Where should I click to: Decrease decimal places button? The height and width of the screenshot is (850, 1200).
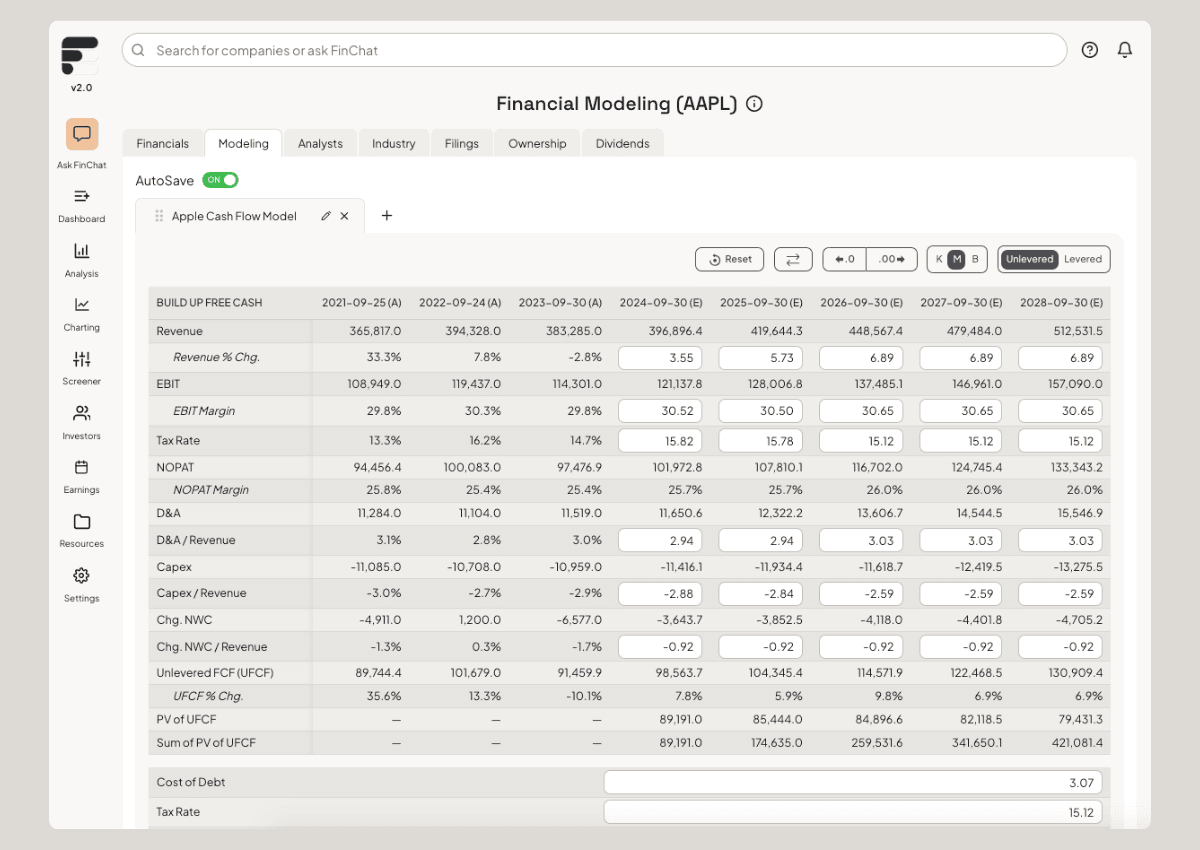point(845,259)
